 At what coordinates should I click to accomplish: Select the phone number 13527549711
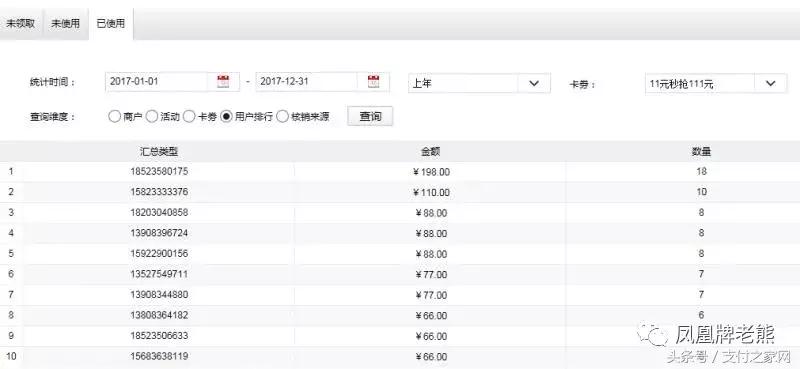click(x=159, y=274)
